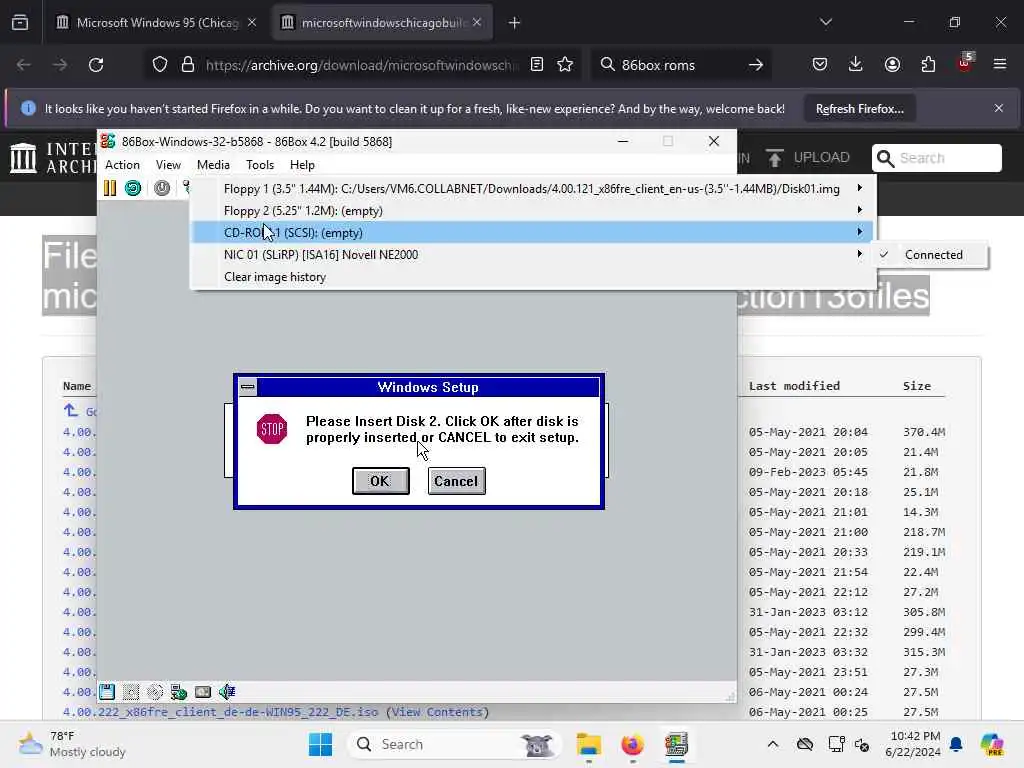The height and width of the screenshot is (768, 1024).
Task: Save page to Pocket icon
Action: point(820,65)
